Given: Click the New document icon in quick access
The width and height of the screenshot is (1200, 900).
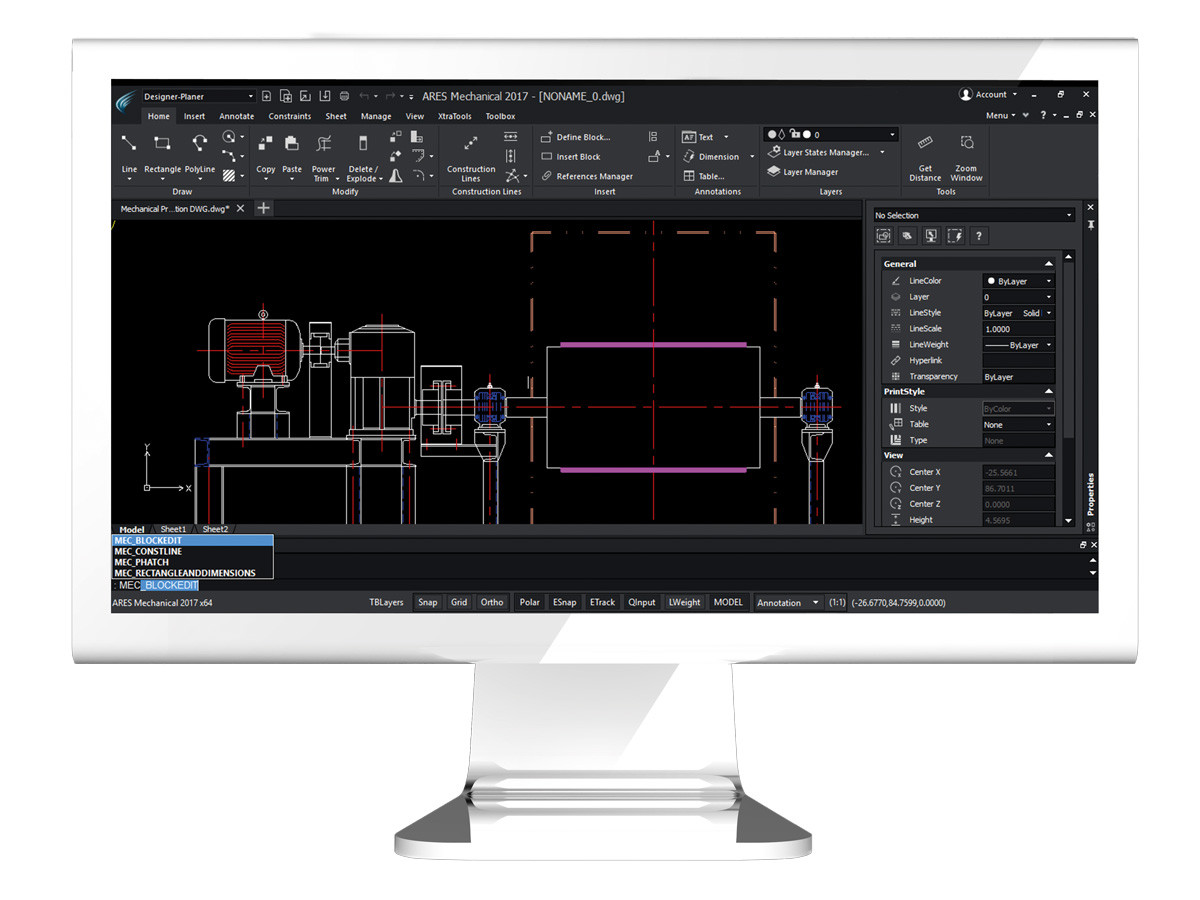Looking at the screenshot, I should click(x=266, y=96).
